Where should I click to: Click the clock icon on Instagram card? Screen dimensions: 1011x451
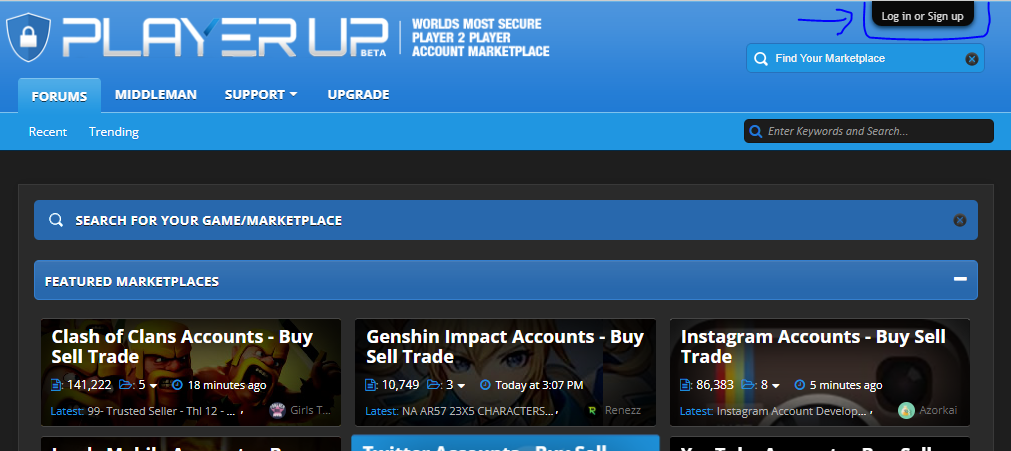pos(800,385)
